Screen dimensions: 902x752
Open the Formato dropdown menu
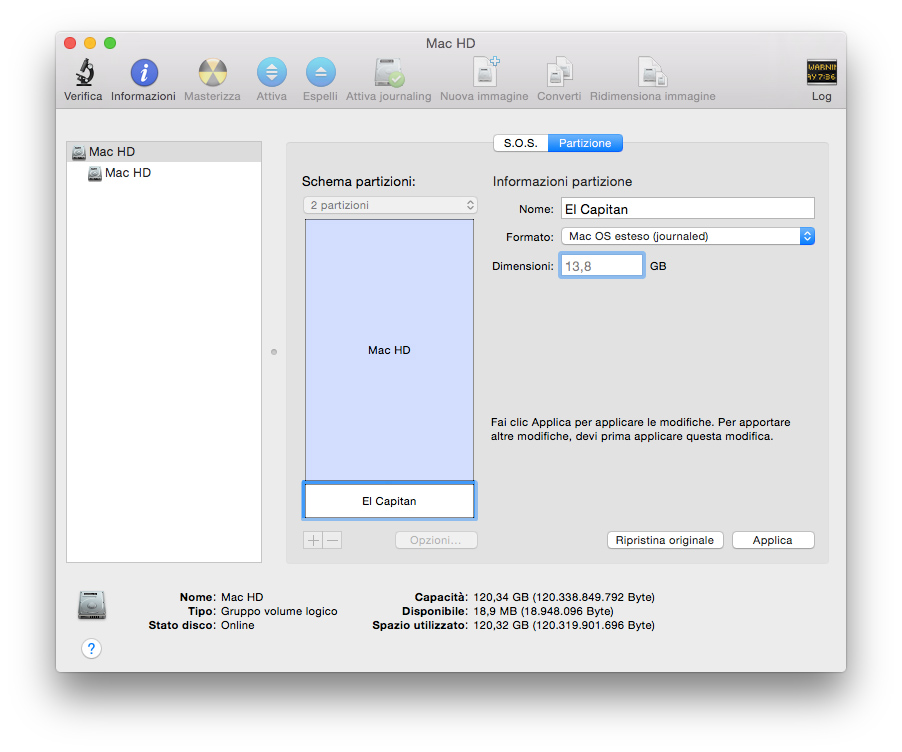click(687, 237)
